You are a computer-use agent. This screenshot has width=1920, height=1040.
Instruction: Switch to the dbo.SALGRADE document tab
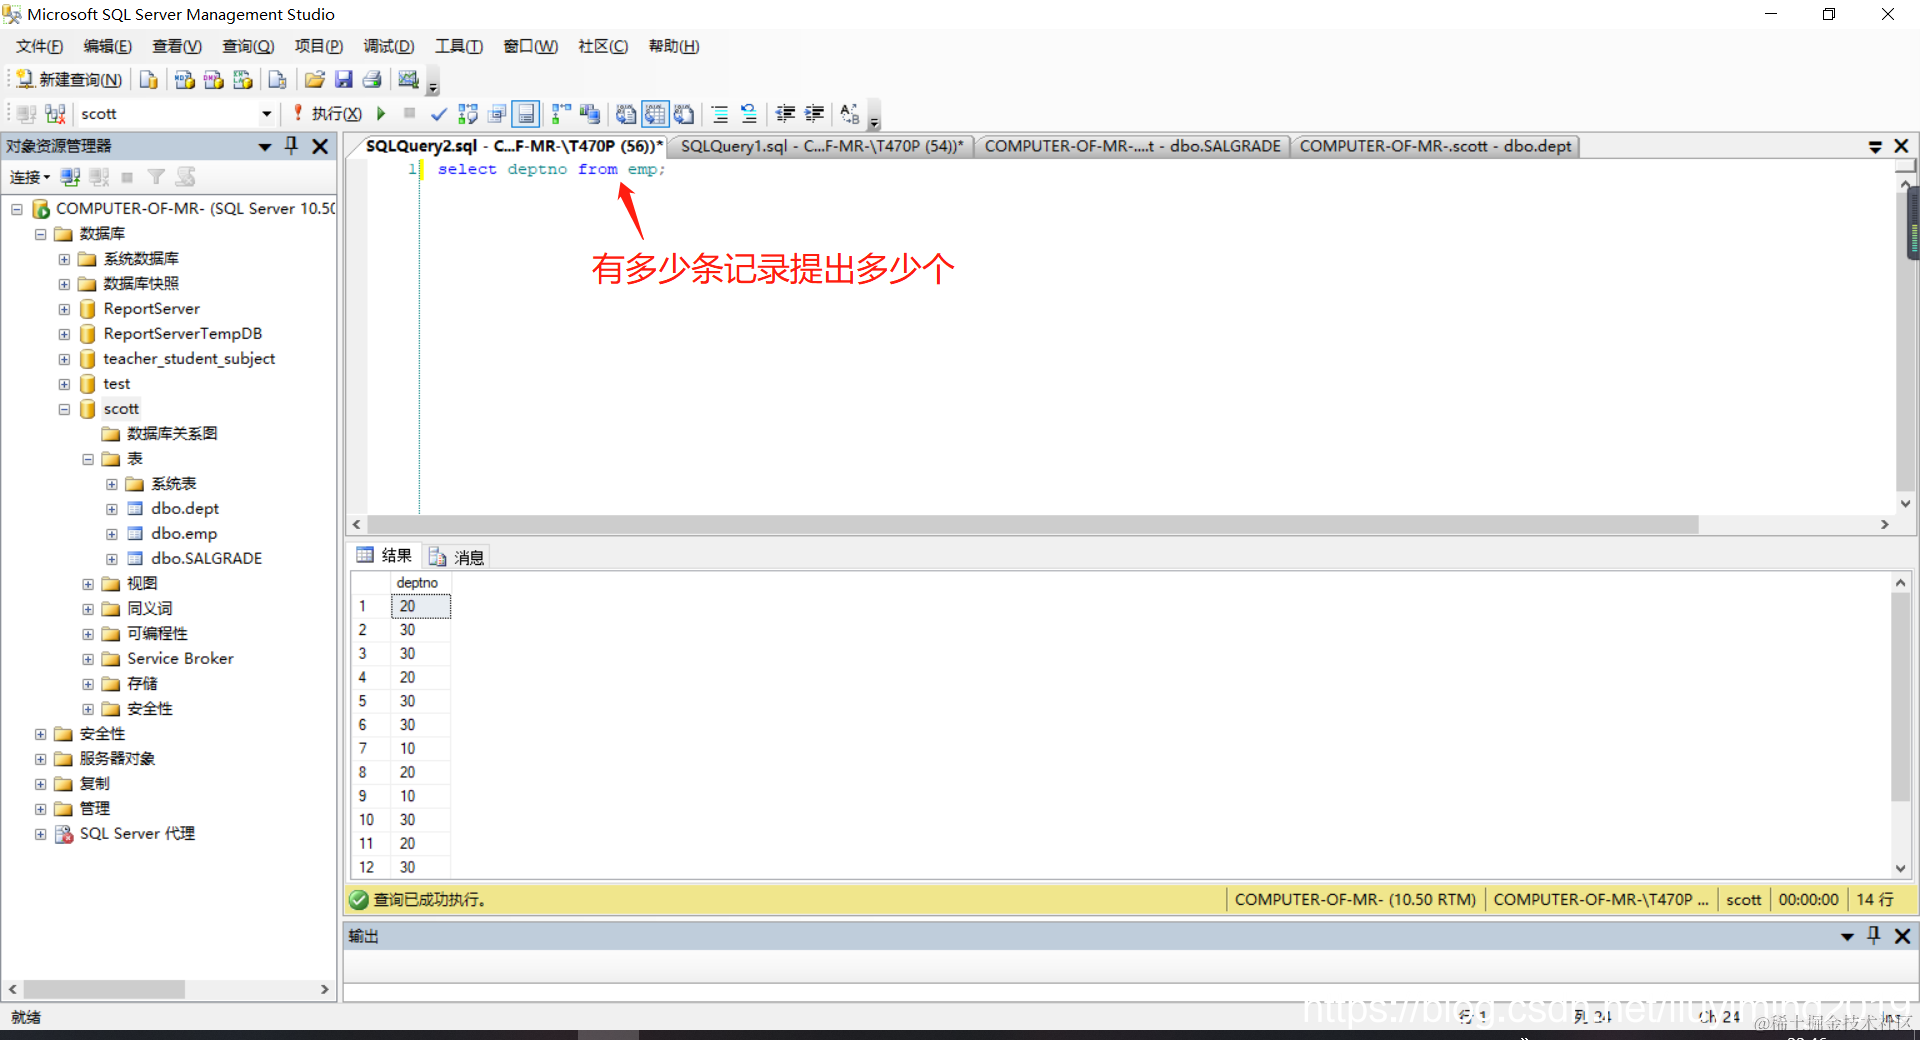1133,146
